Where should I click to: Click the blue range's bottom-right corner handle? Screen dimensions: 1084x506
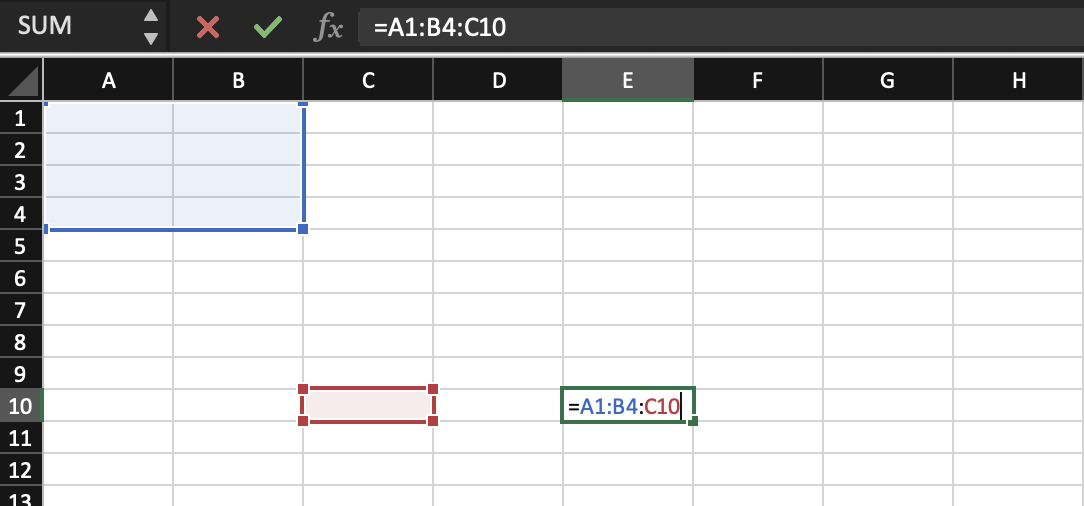click(x=303, y=229)
